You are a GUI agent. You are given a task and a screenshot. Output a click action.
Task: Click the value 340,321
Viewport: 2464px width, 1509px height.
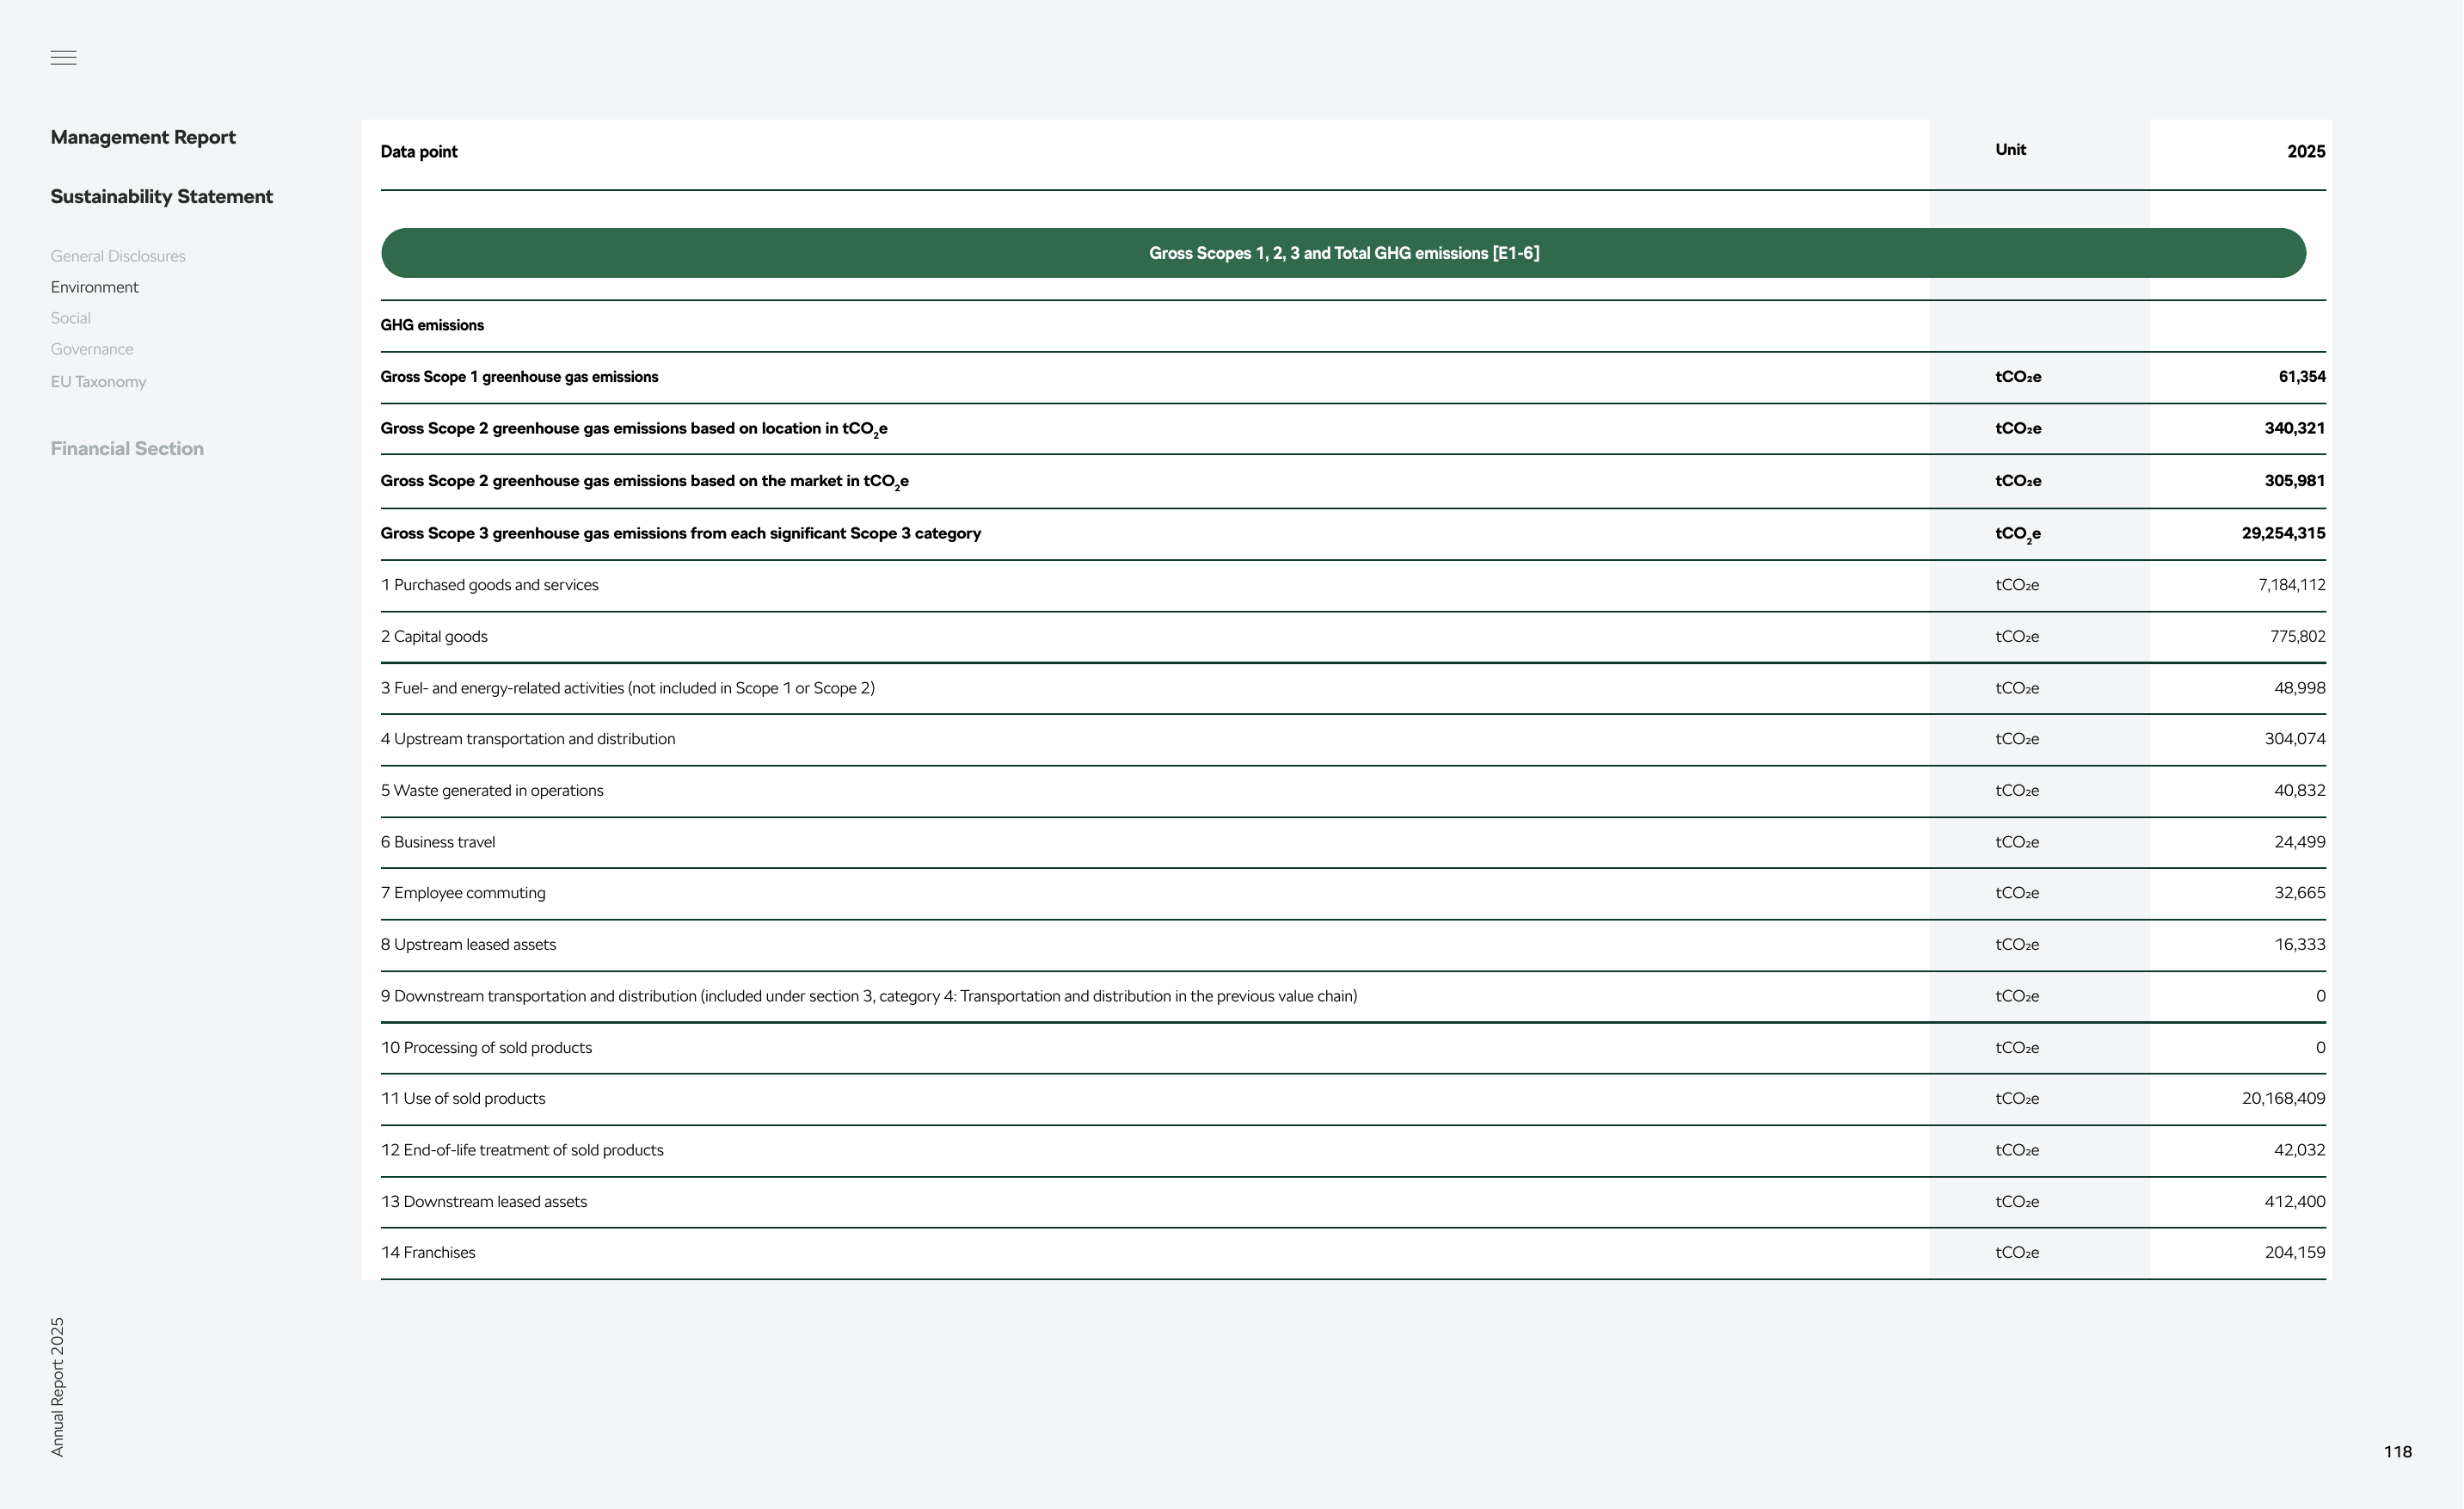click(x=2295, y=428)
